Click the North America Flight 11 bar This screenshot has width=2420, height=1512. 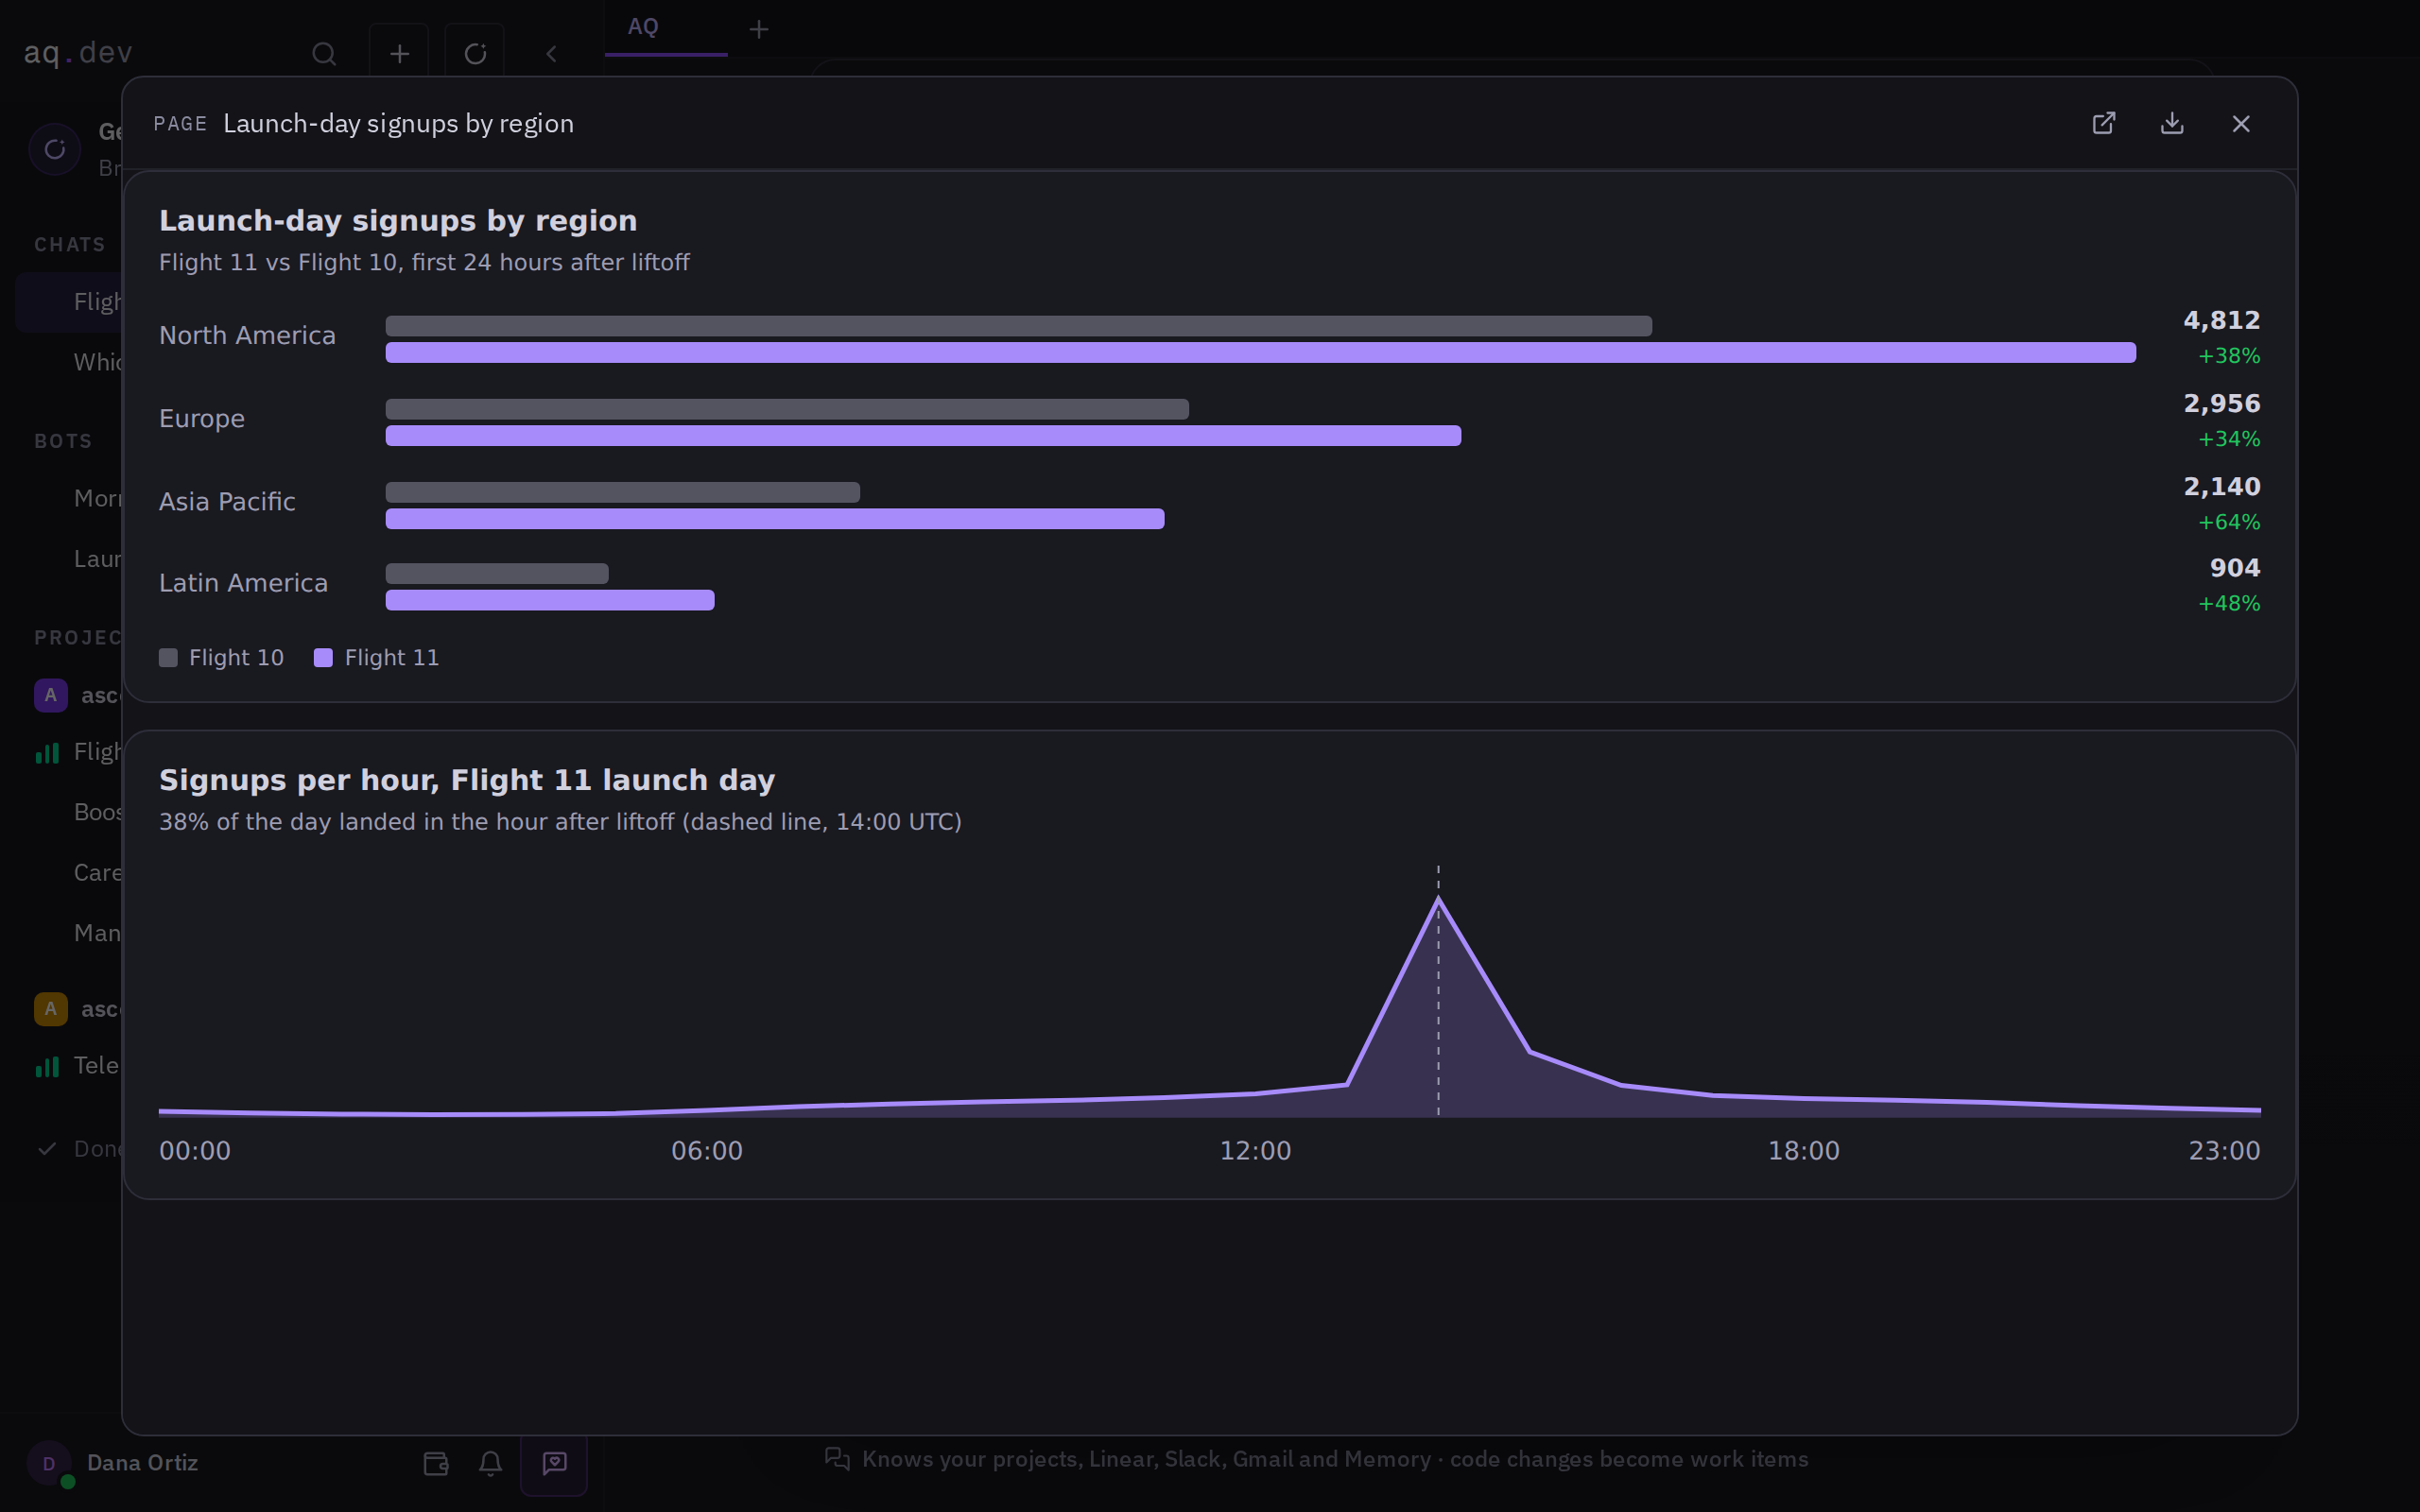[x=1261, y=352]
